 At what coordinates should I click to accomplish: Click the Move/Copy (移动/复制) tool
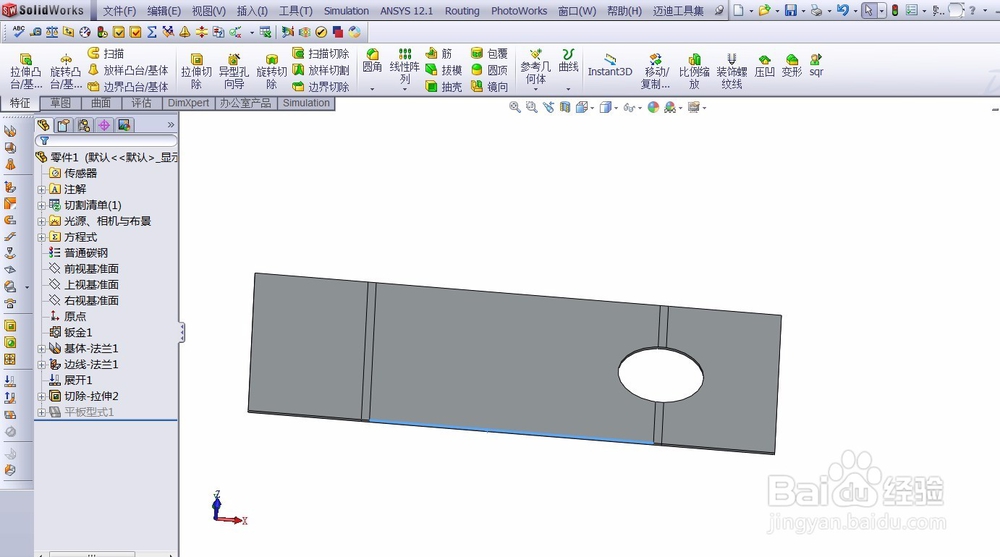(655, 71)
